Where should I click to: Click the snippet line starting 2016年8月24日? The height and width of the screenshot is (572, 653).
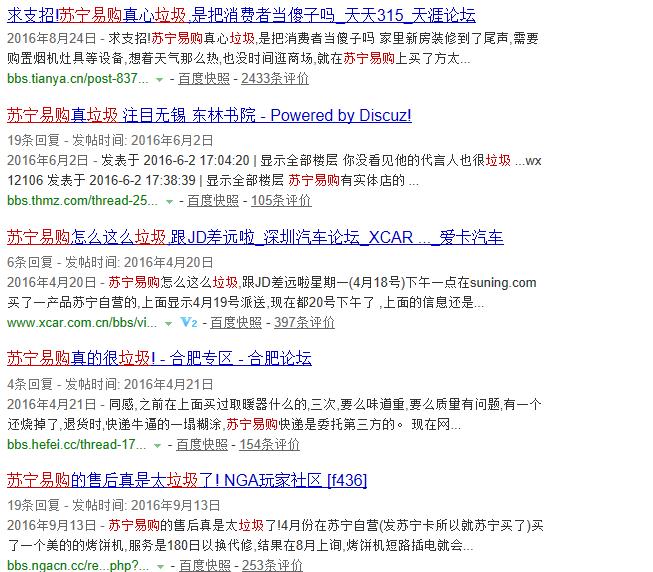click(273, 38)
